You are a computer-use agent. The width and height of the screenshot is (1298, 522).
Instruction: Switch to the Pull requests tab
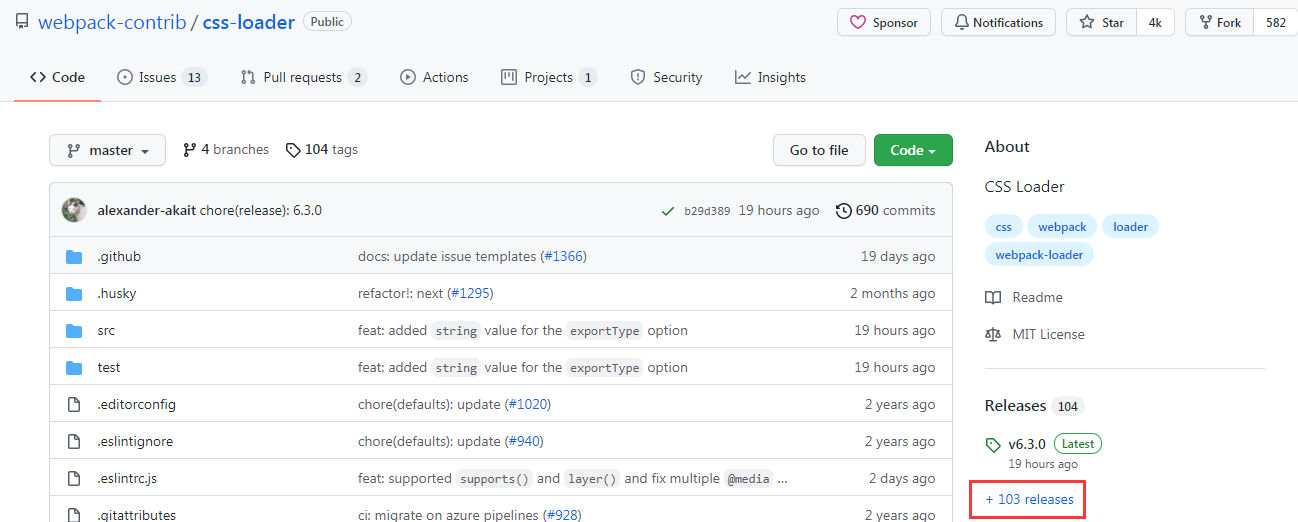303,77
